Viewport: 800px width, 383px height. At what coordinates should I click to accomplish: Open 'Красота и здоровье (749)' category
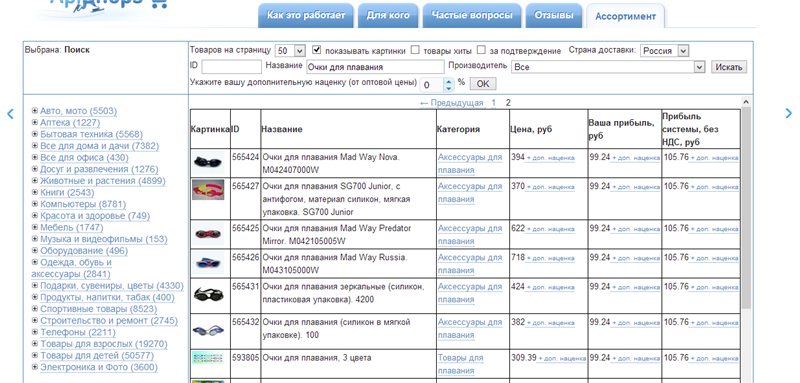click(95, 216)
